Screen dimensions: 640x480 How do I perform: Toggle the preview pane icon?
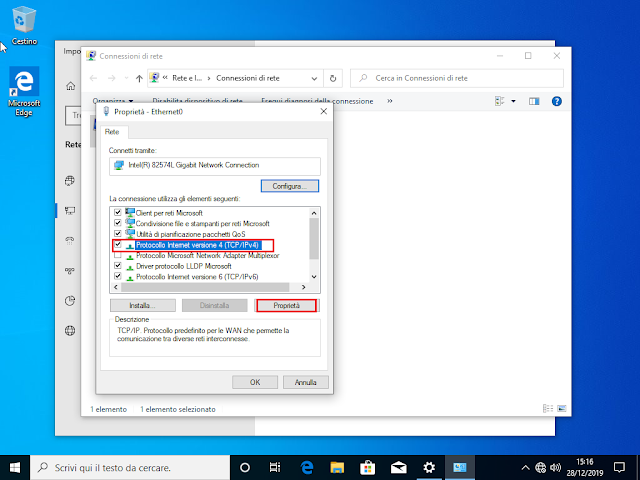(534, 101)
